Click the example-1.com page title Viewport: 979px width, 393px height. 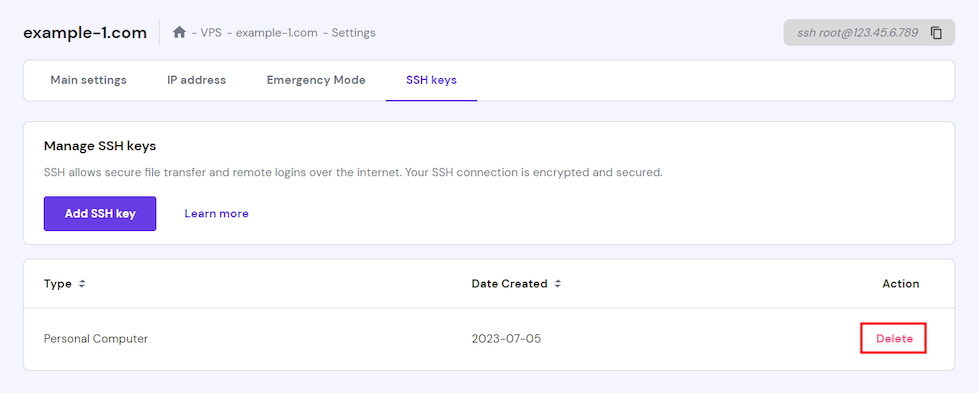85,32
